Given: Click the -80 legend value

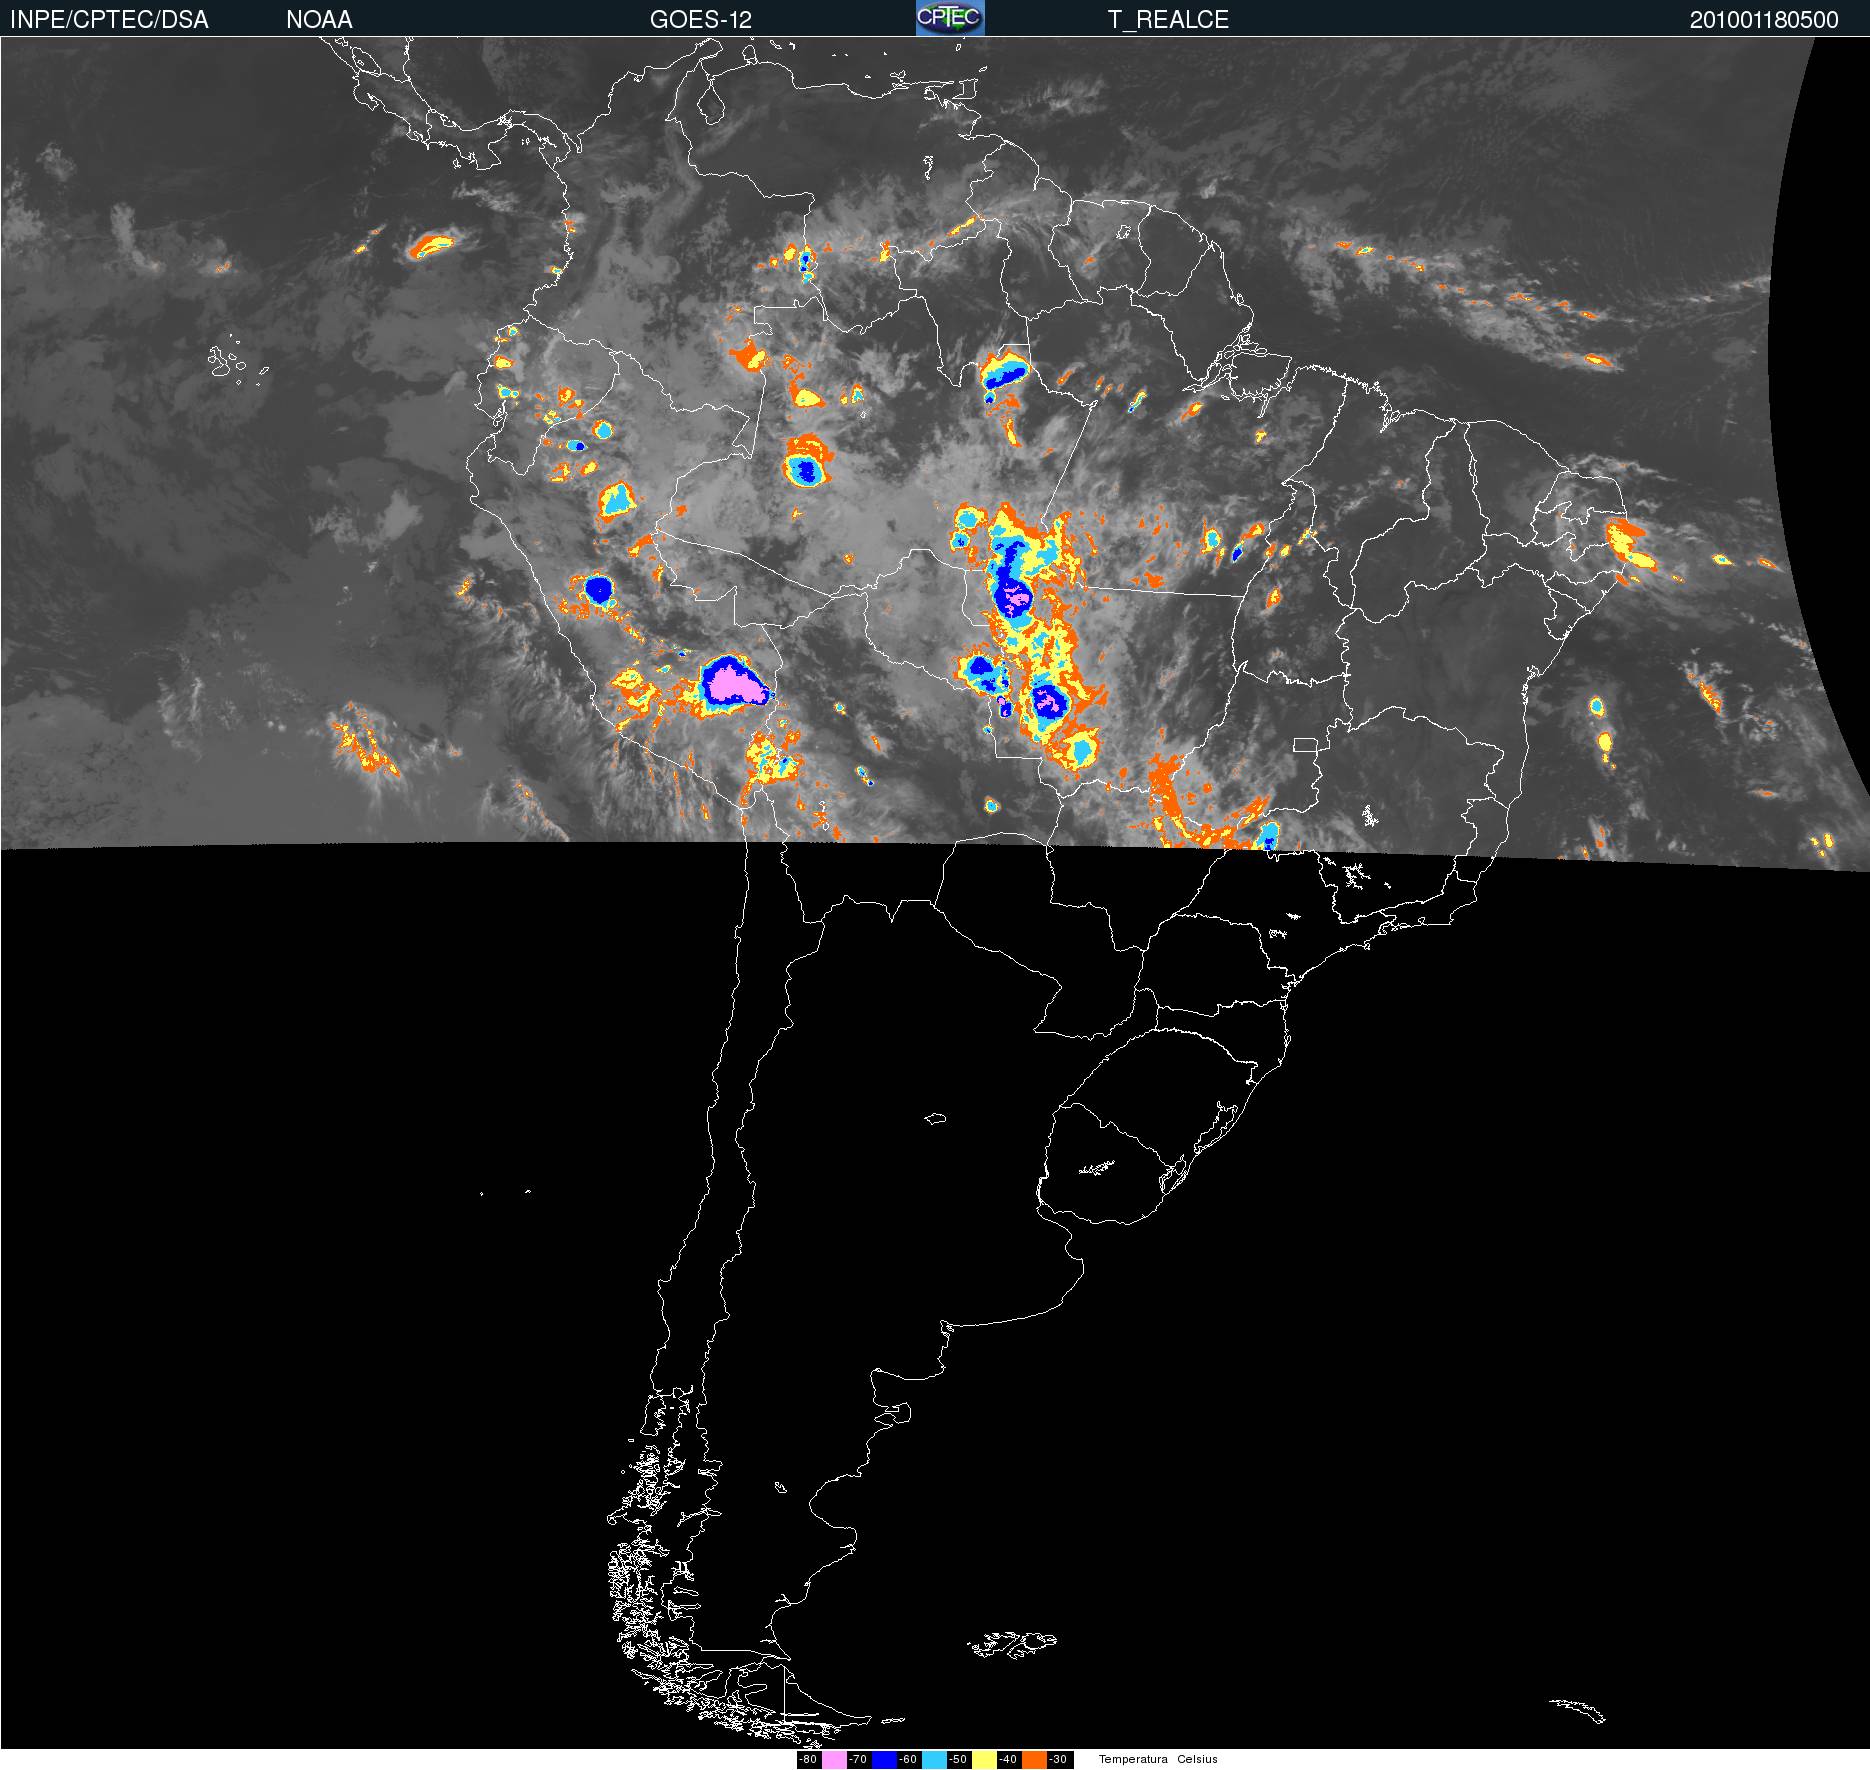Looking at the screenshot, I should click(809, 1760).
